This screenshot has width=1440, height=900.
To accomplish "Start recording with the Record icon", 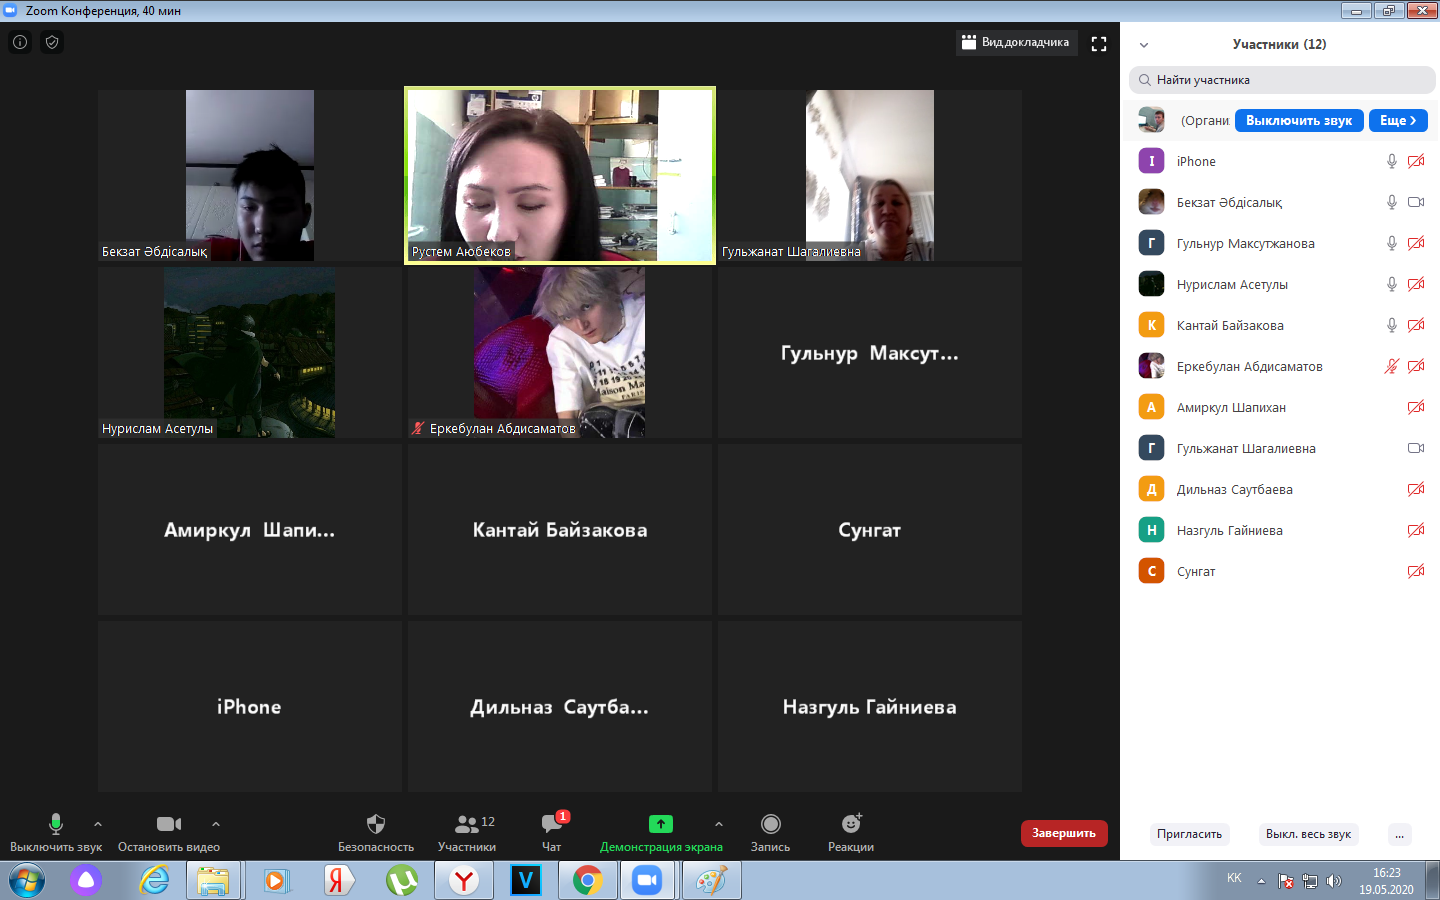I will click(770, 825).
